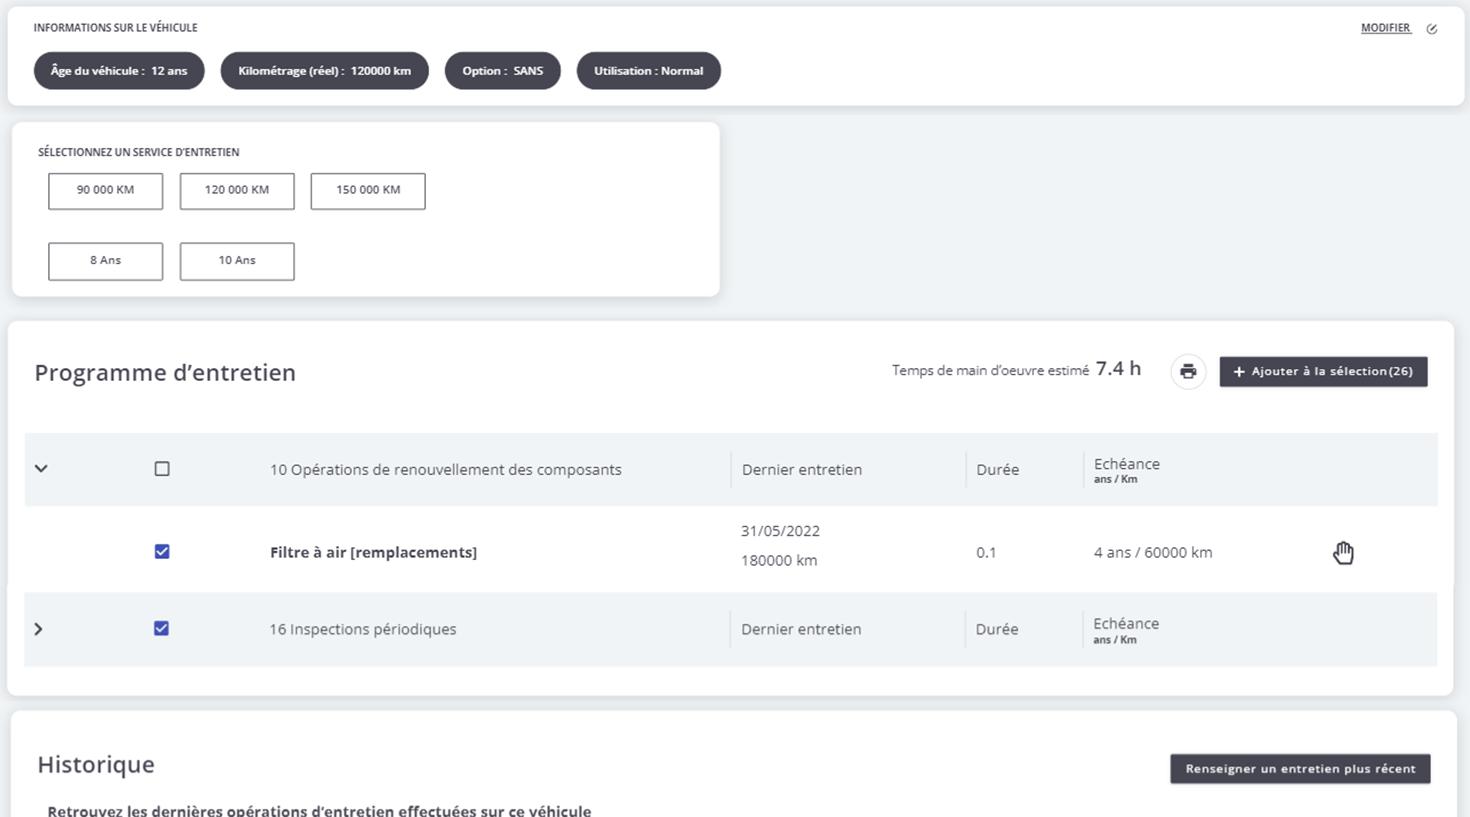The width and height of the screenshot is (1470, 817).
Task: Click the Option : SANS chip
Action: click(x=503, y=71)
